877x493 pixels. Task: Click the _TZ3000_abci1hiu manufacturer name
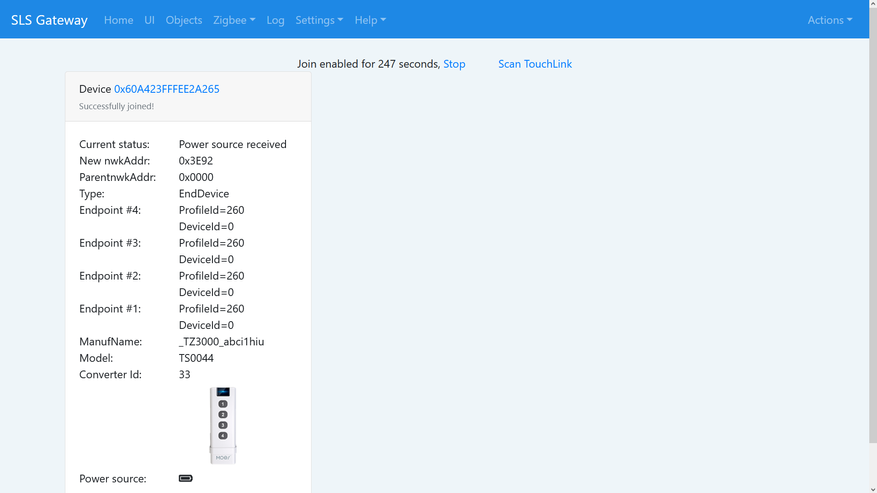coord(221,342)
